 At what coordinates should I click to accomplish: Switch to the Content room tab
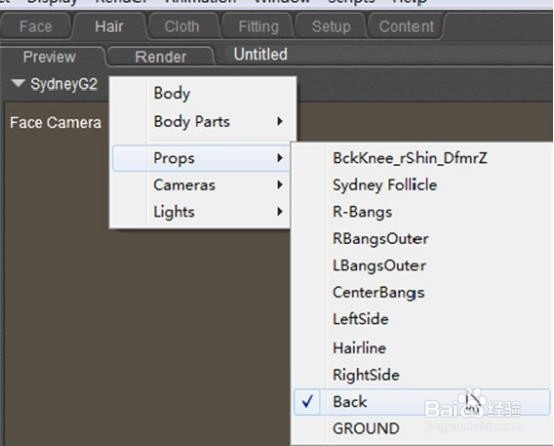coord(406,27)
